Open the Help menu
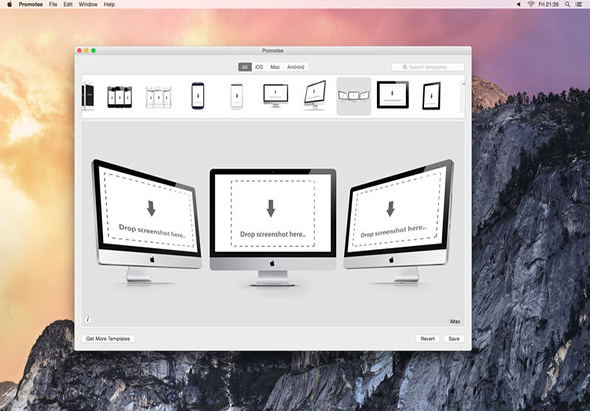This screenshot has height=411, width=590. [x=109, y=5]
